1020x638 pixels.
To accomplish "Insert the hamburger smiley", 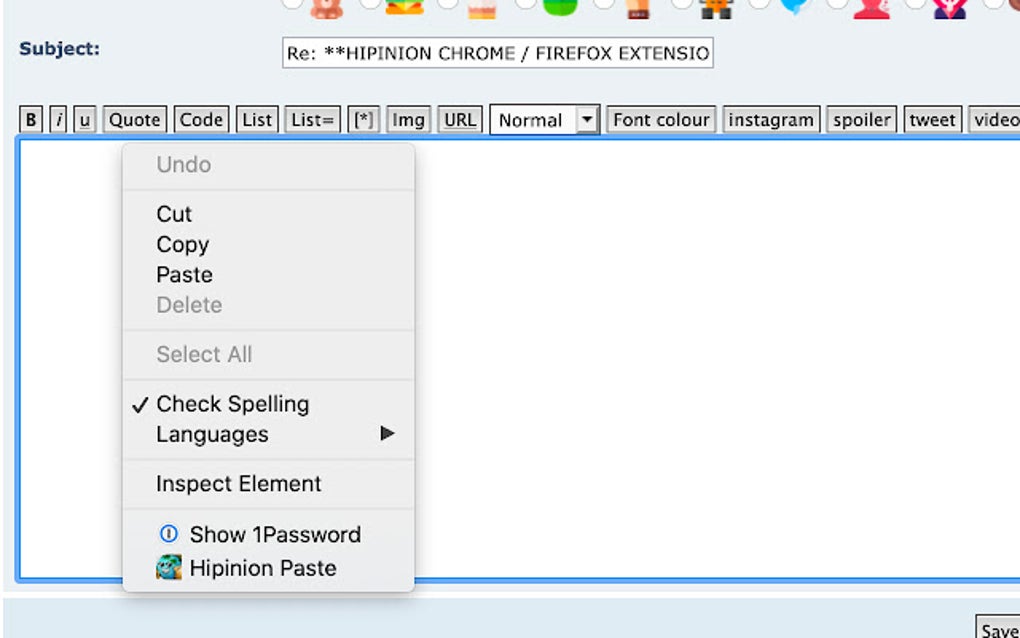I will coord(404,10).
